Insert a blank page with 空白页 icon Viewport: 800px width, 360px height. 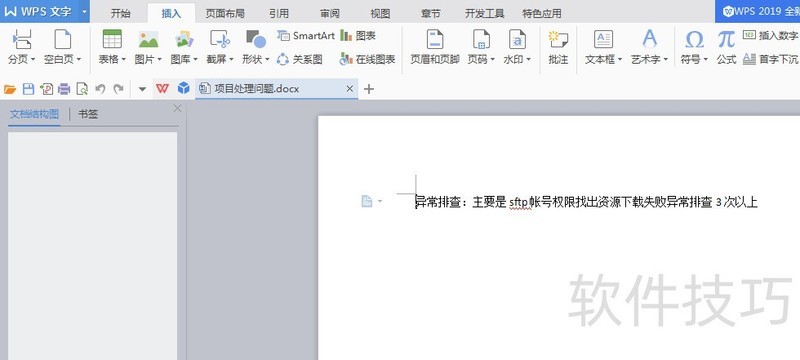[63, 39]
